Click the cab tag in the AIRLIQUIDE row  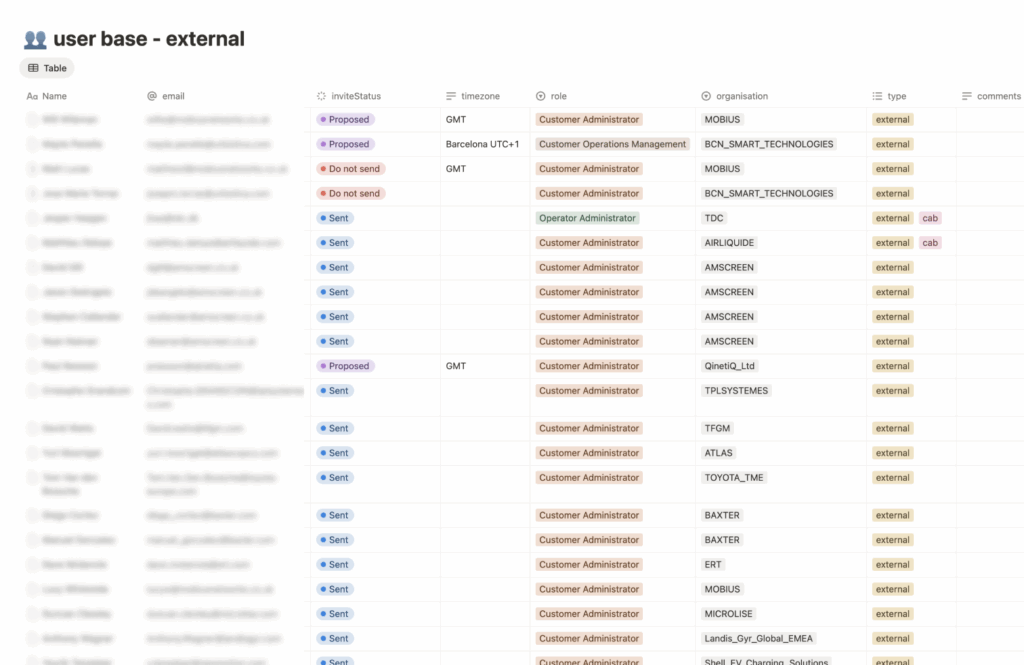point(930,243)
